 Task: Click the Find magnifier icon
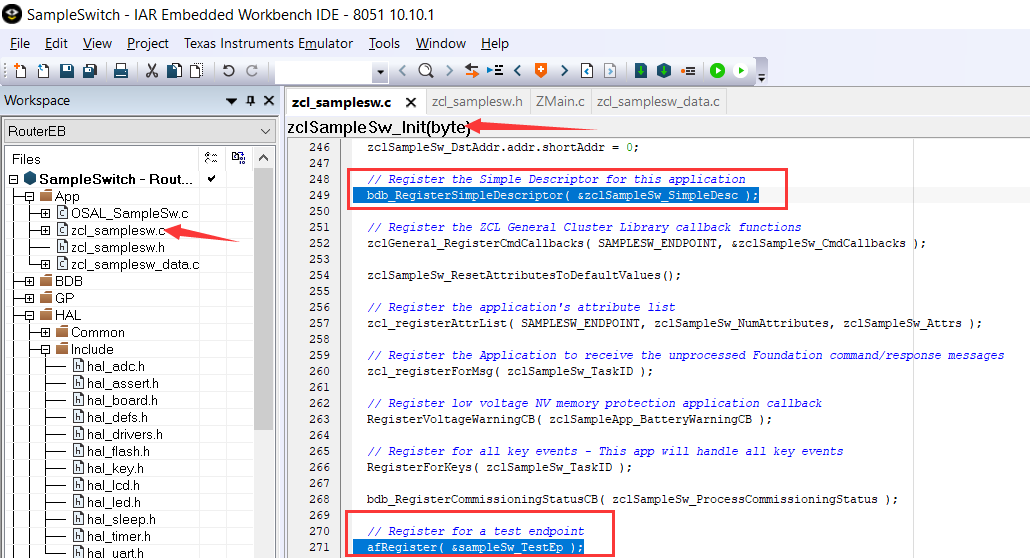[426, 70]
